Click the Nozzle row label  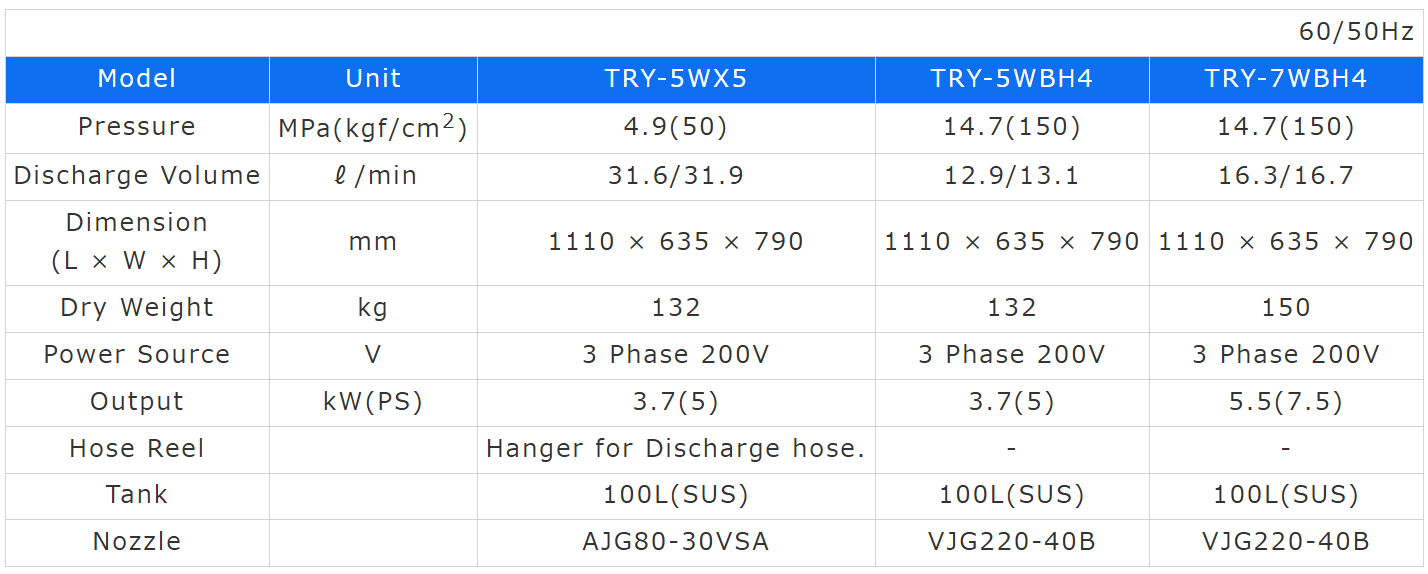(x=137, y=542)
